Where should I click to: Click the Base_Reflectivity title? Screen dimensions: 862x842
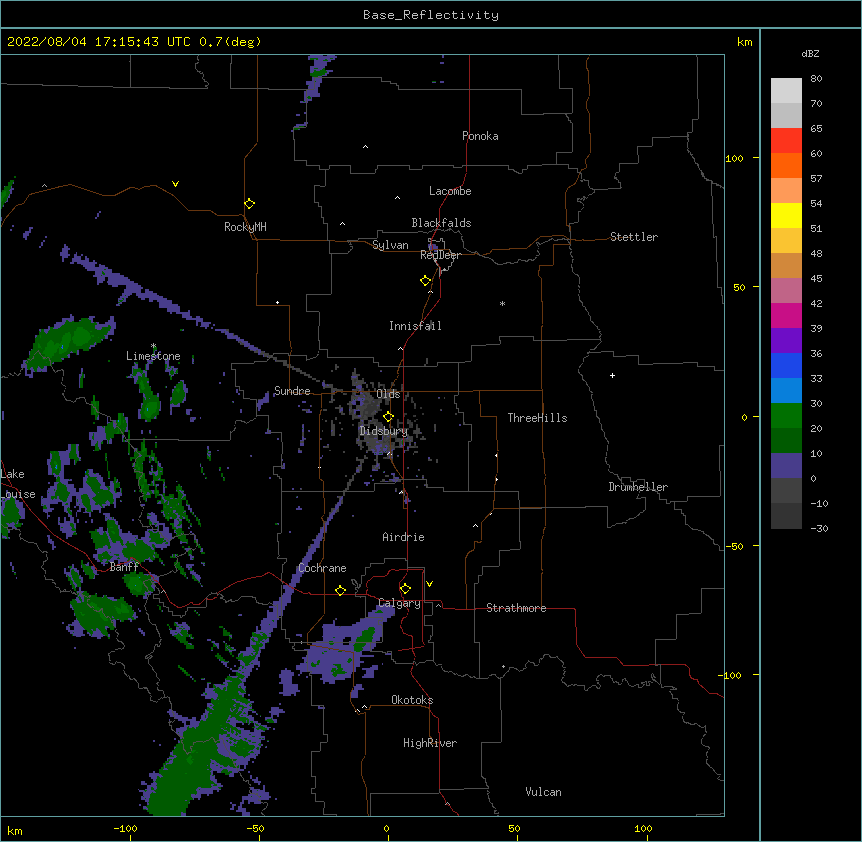tap(431, 15)
